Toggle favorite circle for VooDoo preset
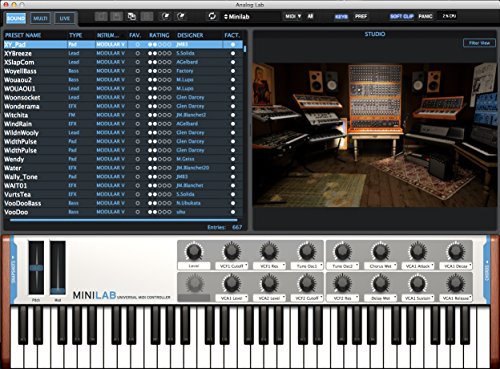Screen dimensions: 500x369 tap(138, 212)
